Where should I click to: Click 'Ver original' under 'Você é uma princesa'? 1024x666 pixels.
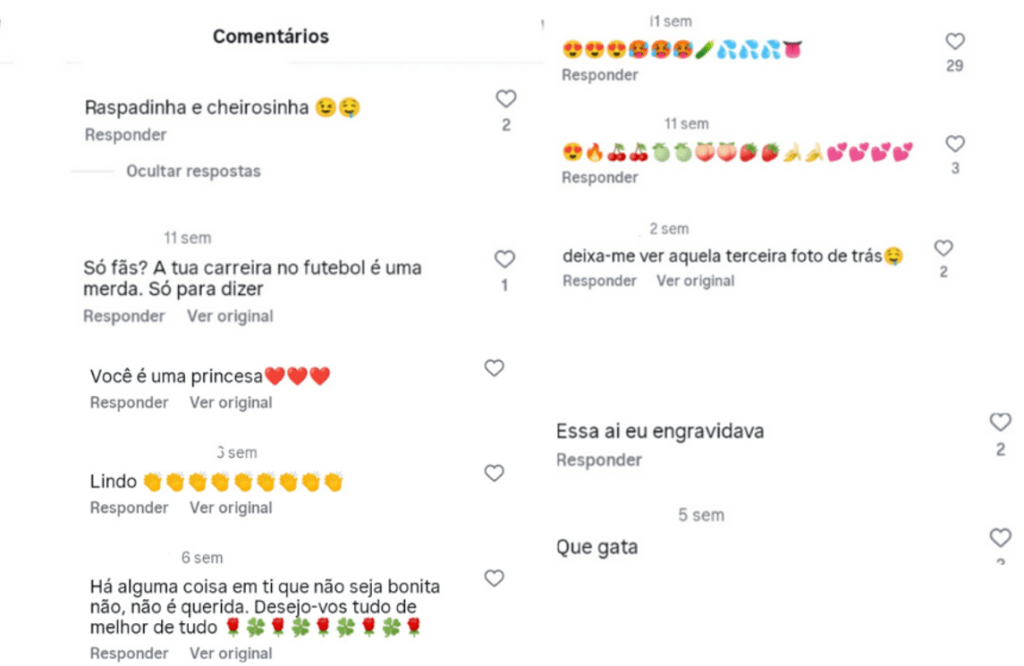[231, 402]
